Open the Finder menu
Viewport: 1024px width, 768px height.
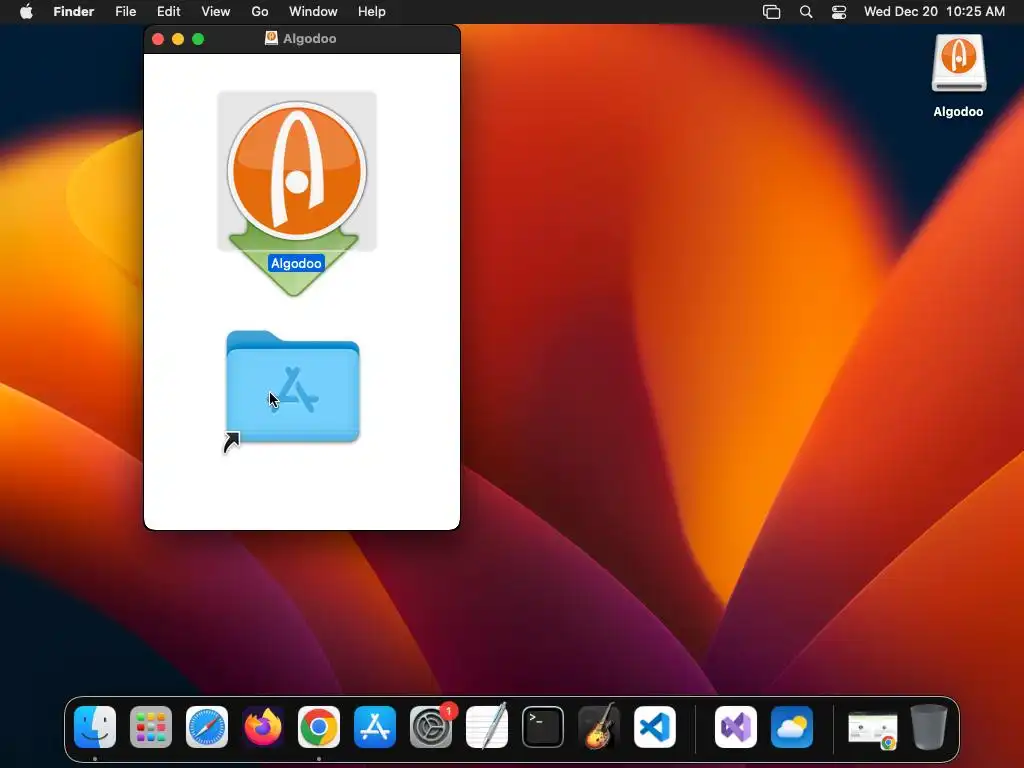coord(74,12)
